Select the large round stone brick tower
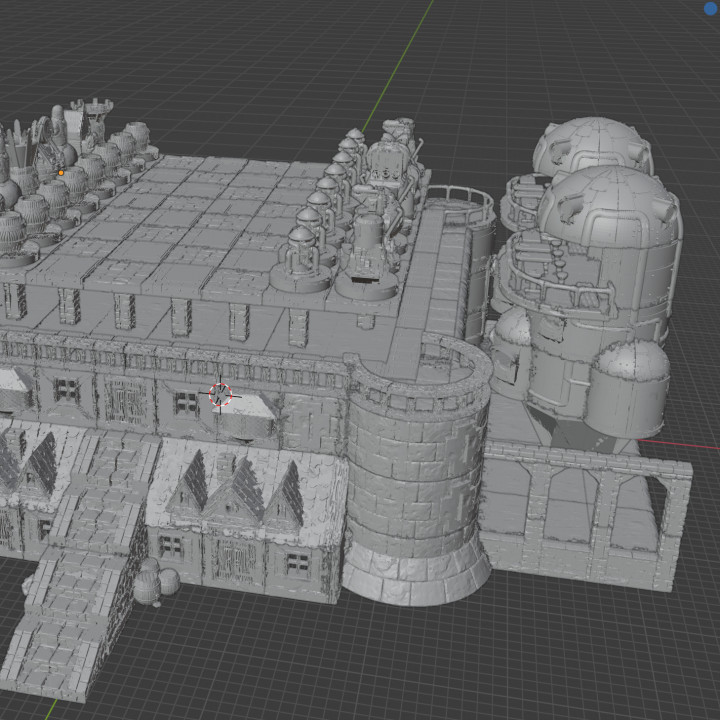The width and height of the screenshot is (720, 720). (x=414, y=482)
